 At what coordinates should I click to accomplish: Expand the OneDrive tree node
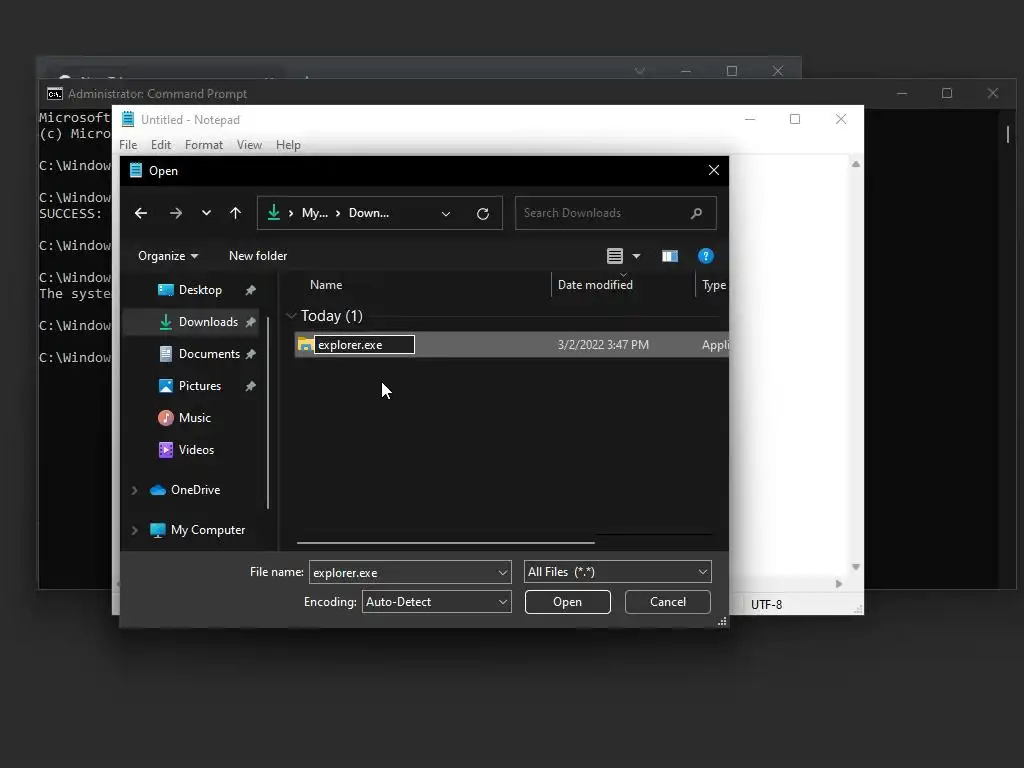tap(135, 490)
